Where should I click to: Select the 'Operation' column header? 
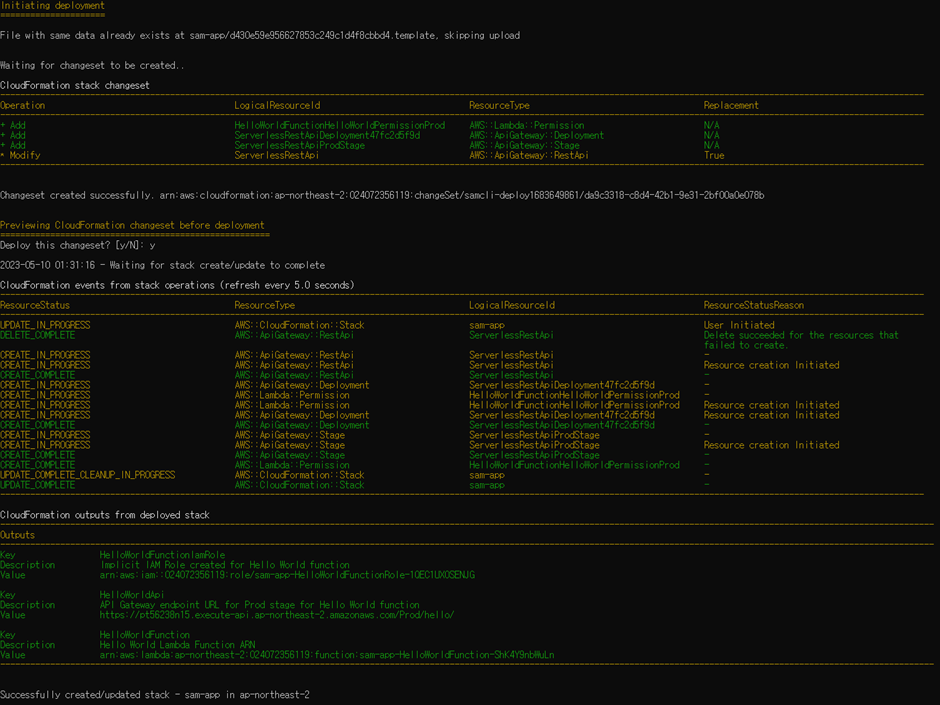point(23,106)
